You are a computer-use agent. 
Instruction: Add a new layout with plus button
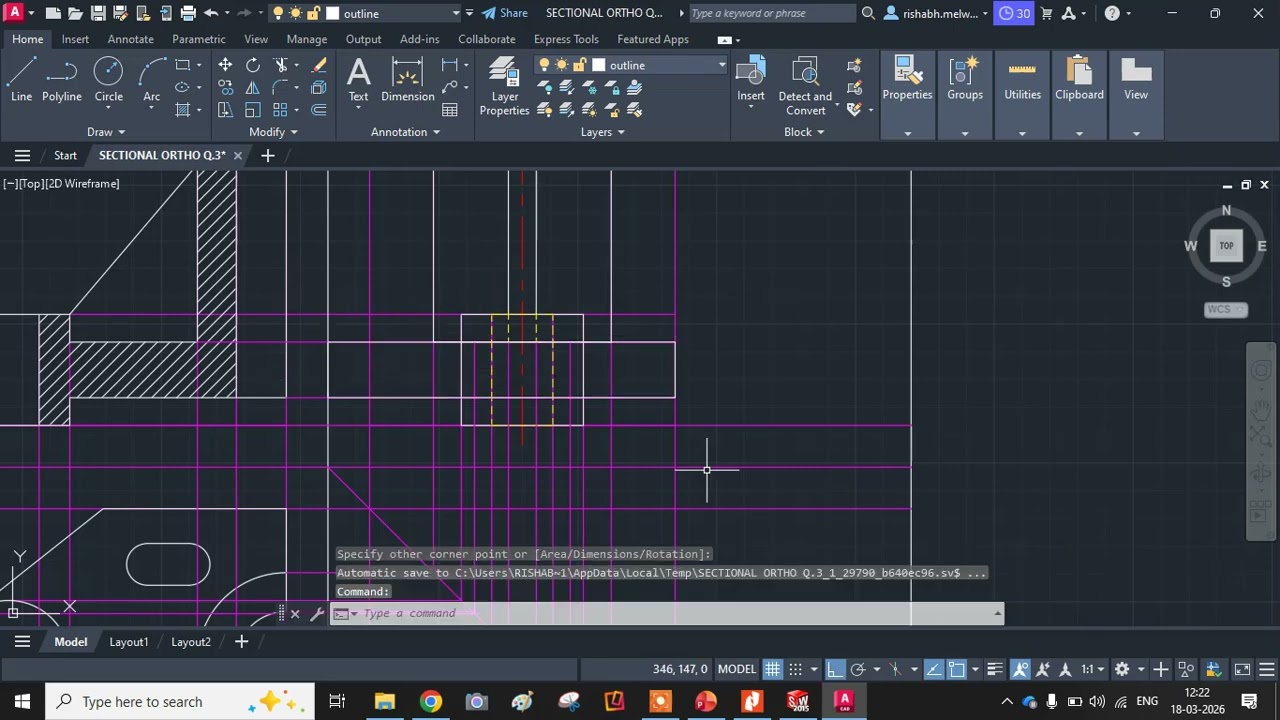click(x=241, y=642)
